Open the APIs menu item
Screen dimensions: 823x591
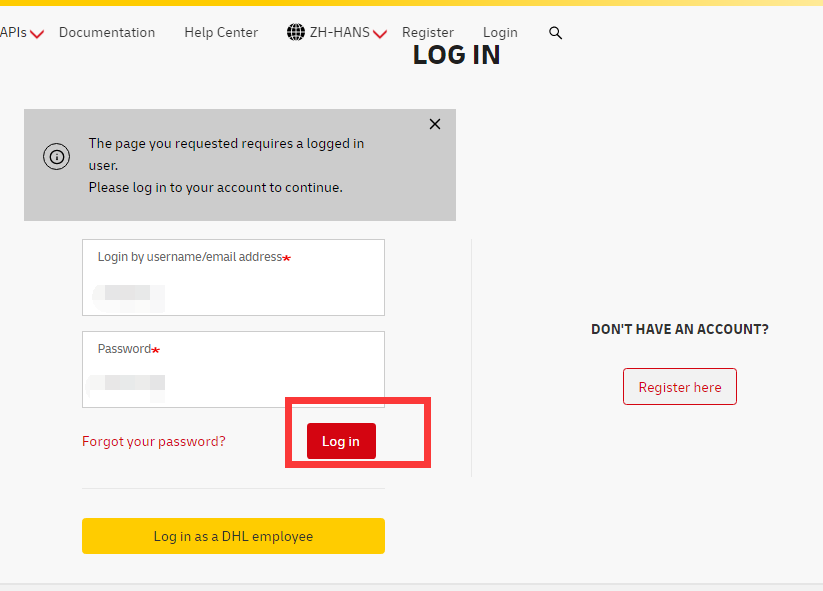point(13,33)
